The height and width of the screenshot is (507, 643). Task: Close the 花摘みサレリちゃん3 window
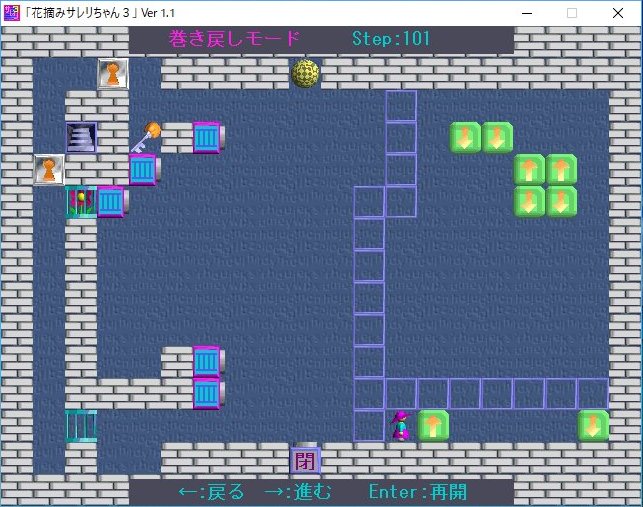(619, 13)
